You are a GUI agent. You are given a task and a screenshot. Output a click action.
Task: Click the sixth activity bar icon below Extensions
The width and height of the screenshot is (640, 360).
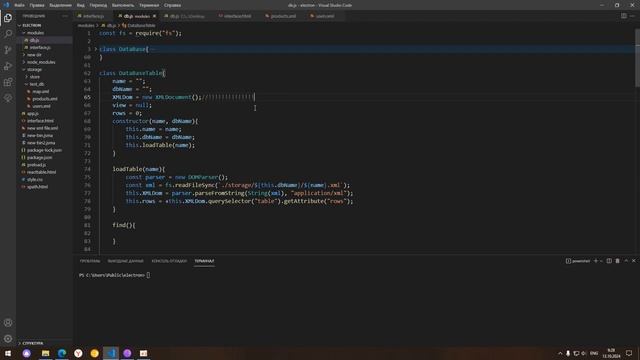(x=8, y=98)
